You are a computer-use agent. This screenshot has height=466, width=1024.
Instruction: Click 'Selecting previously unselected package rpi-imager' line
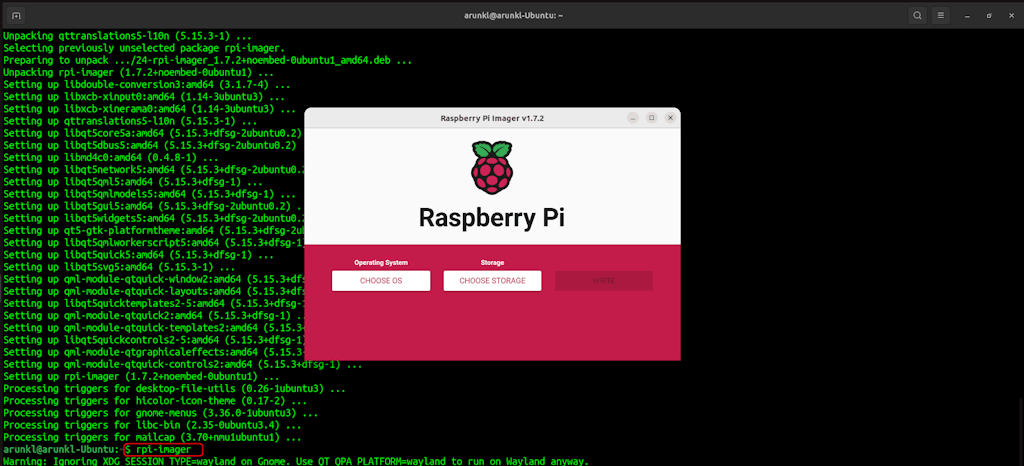(144, 48)
